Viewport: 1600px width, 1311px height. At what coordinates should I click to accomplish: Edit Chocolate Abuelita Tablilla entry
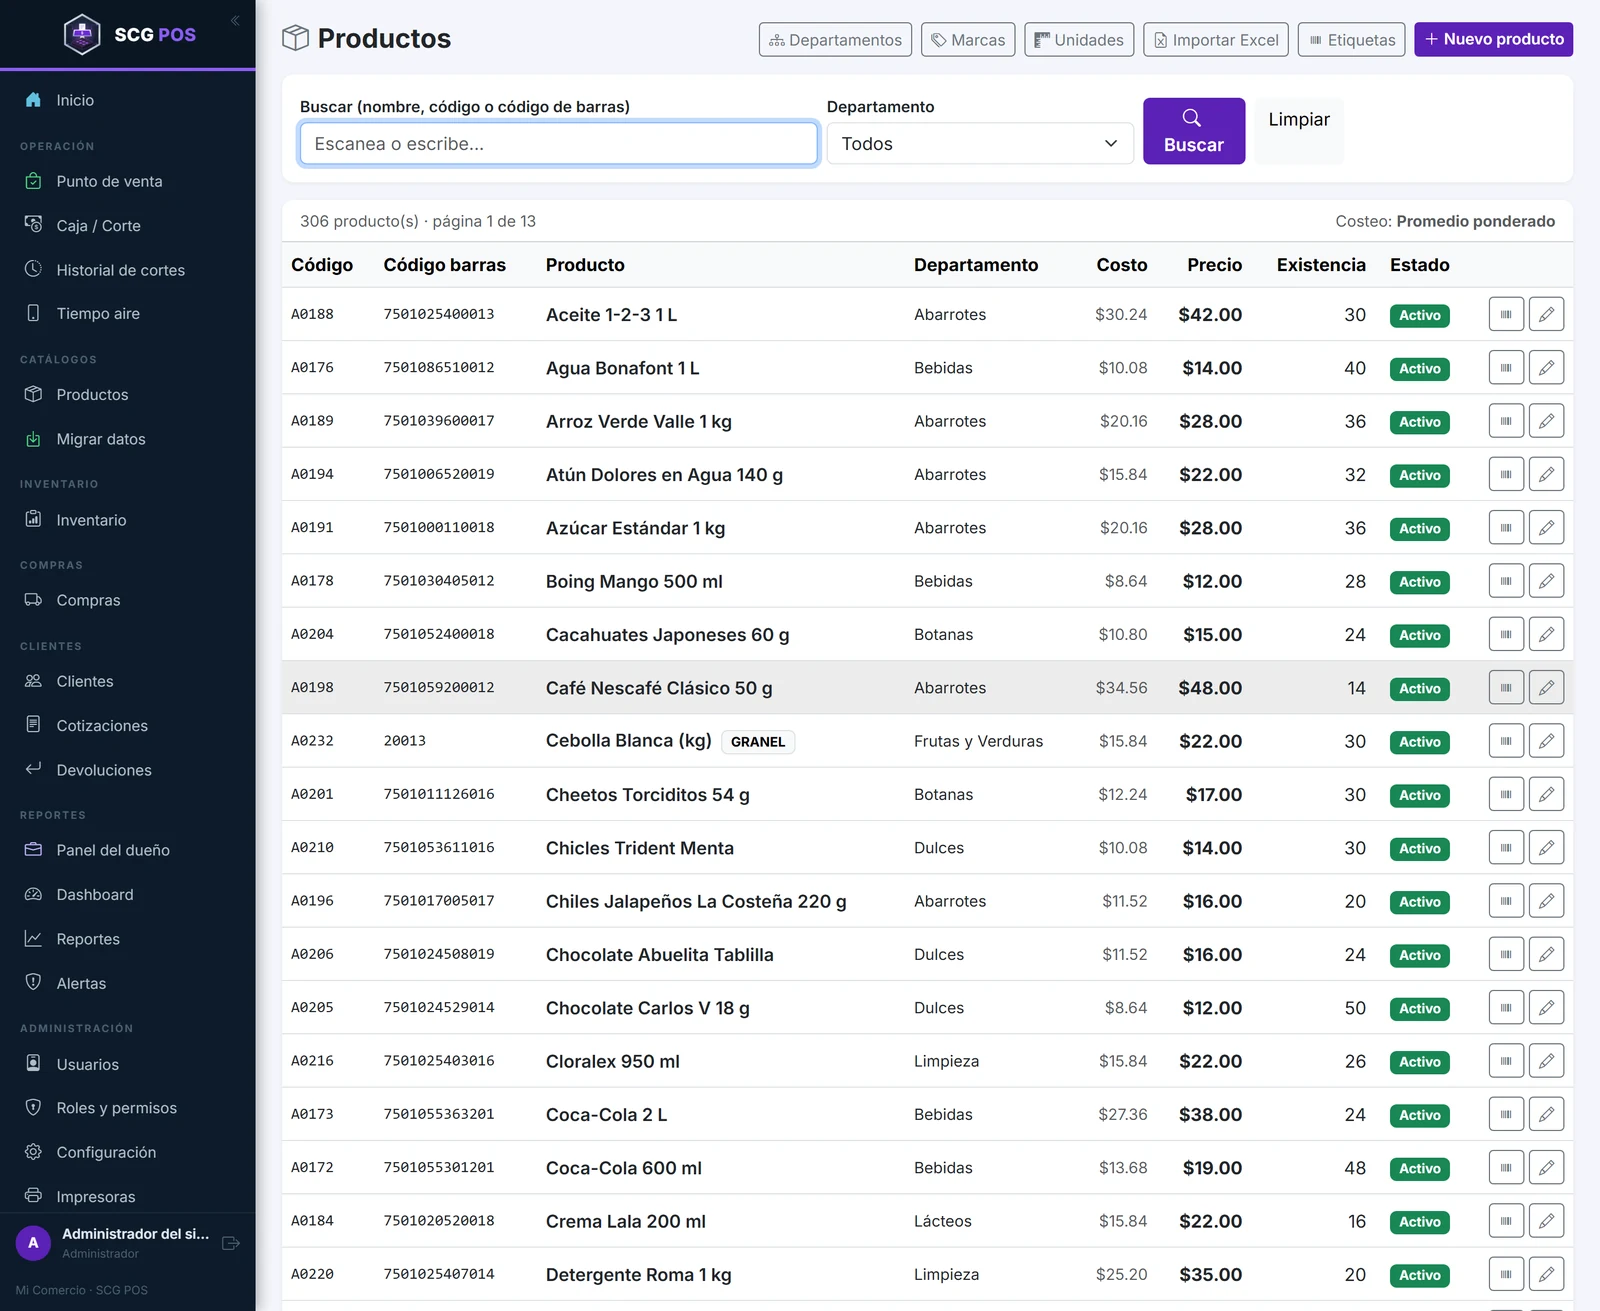tap(1546, 954)
